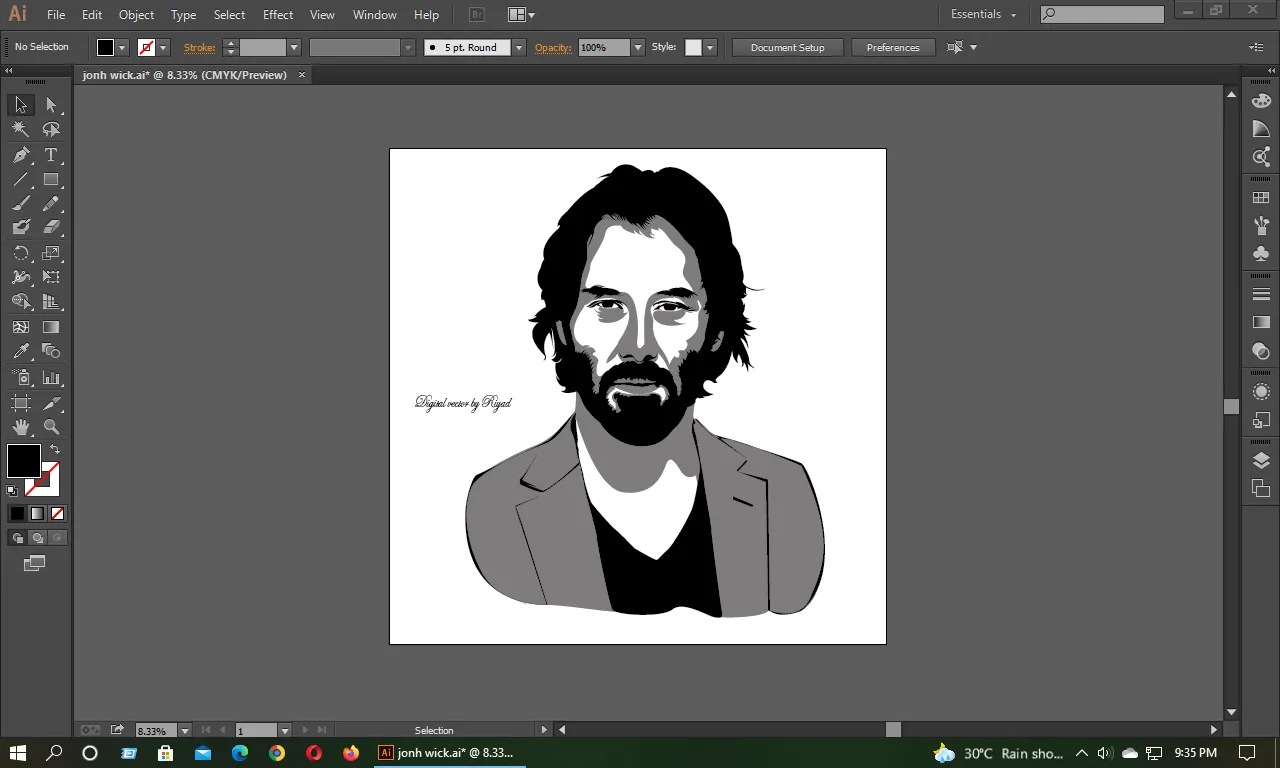Open Essentials workspace switcher
Viewport: 1280px width, 768px height.
point(983,14)
